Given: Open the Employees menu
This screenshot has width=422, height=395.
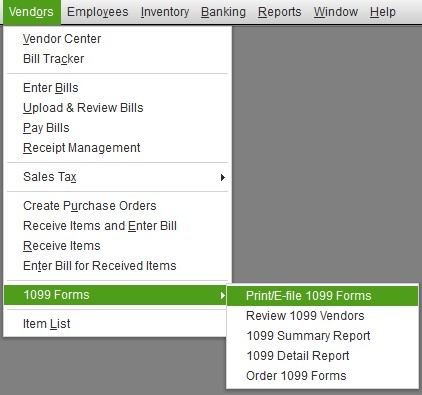Looking at the screenshot, I should (x=98, y=12).
